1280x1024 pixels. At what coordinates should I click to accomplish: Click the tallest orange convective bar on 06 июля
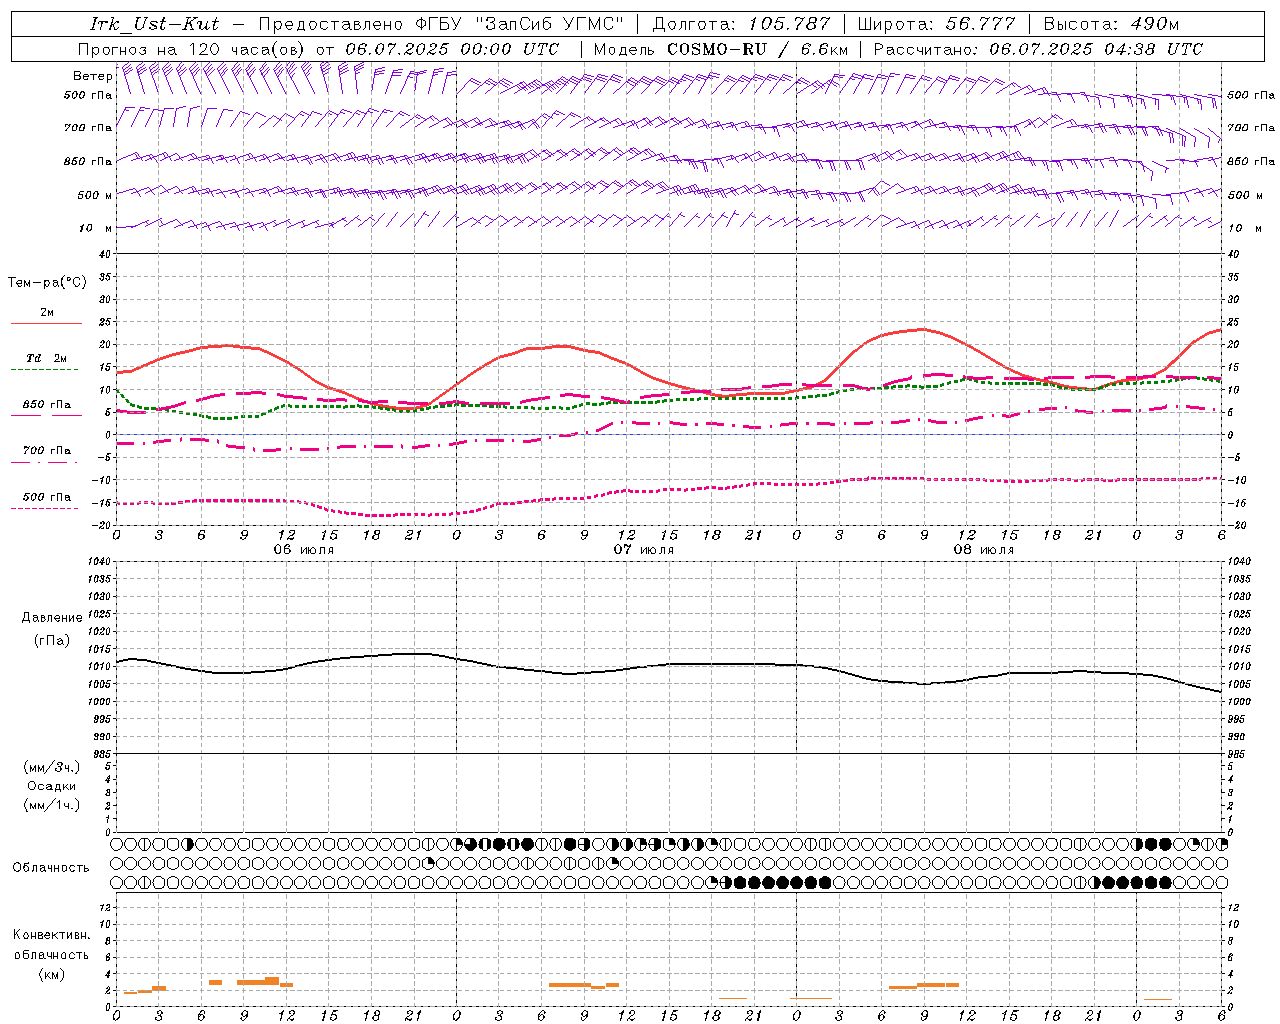tap(272, 981)
